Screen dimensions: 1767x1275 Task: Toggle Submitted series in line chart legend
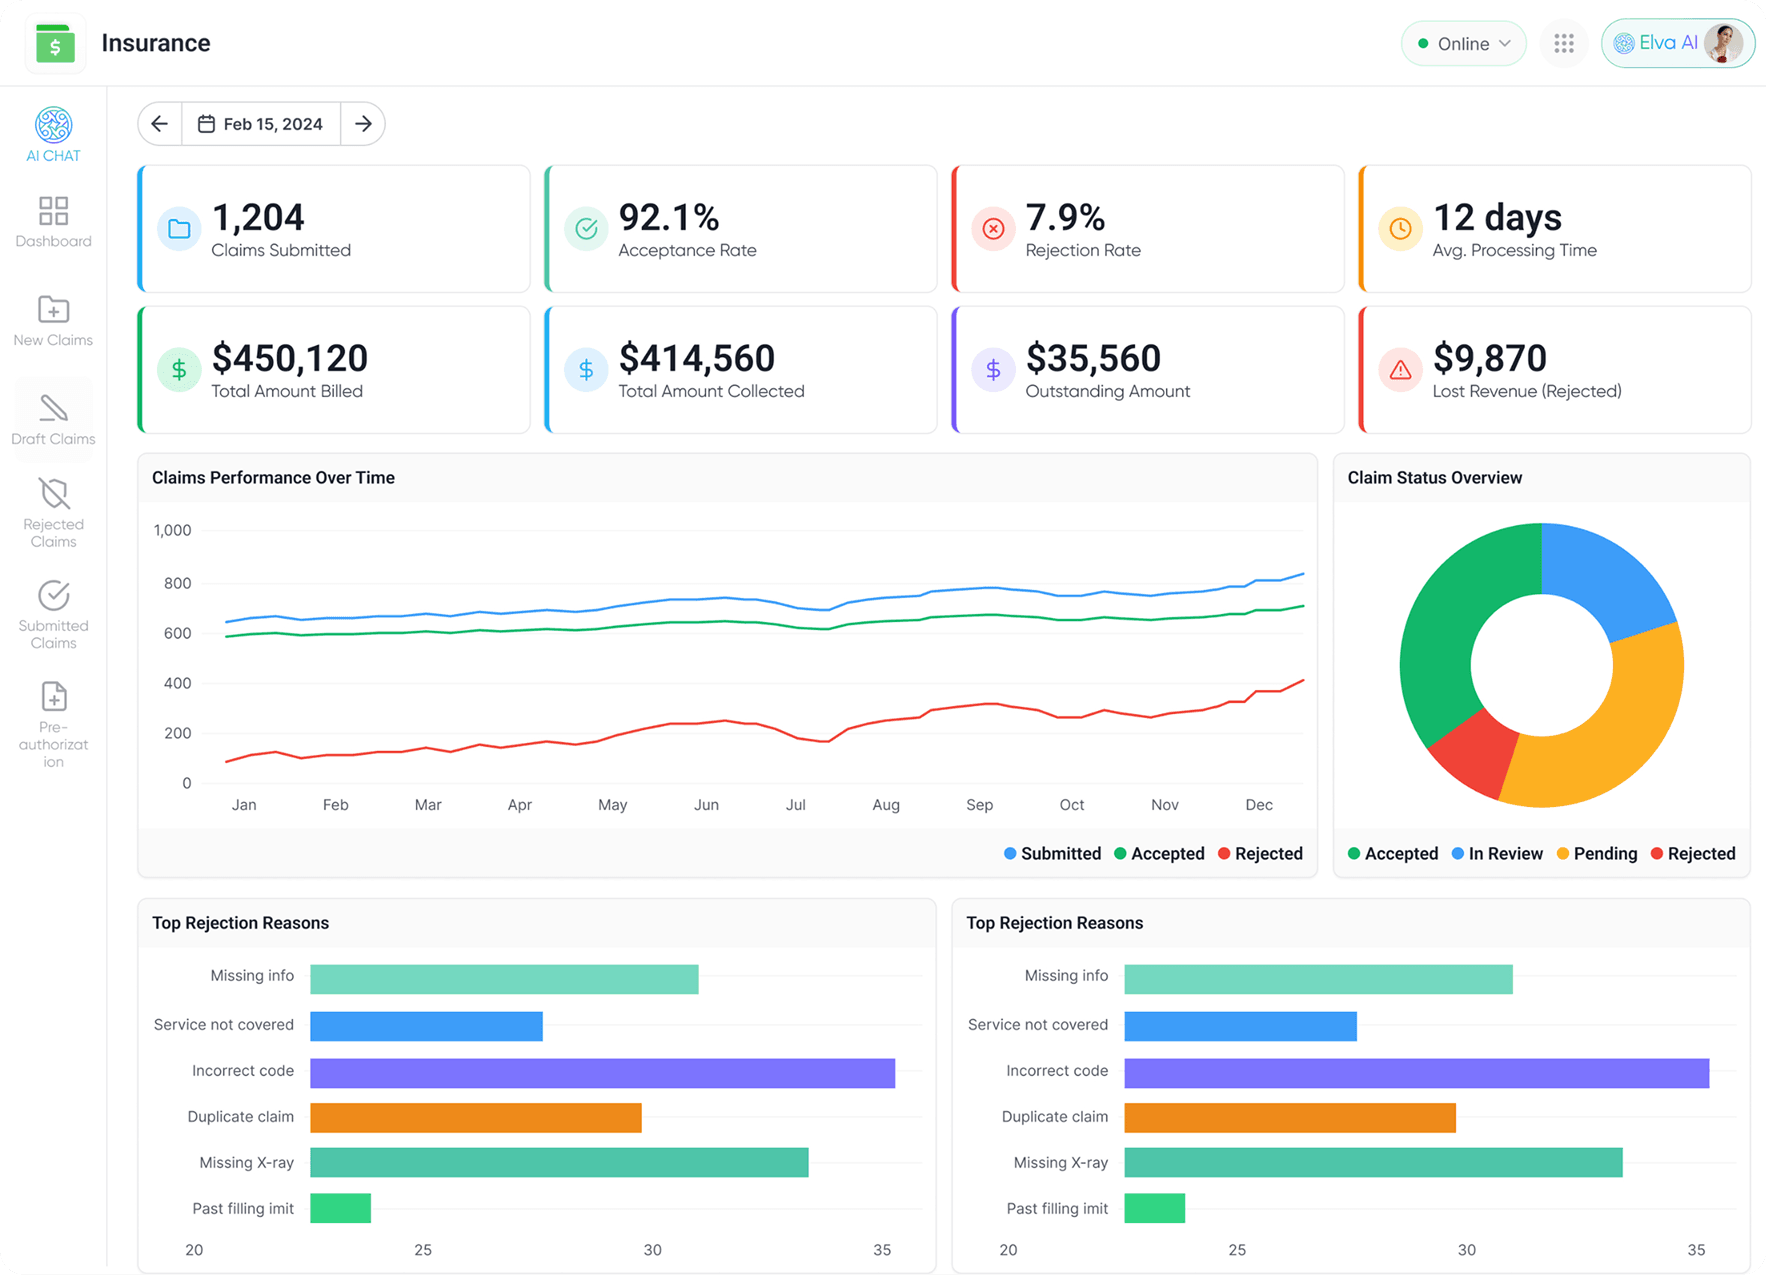(x=1052, y=853)
